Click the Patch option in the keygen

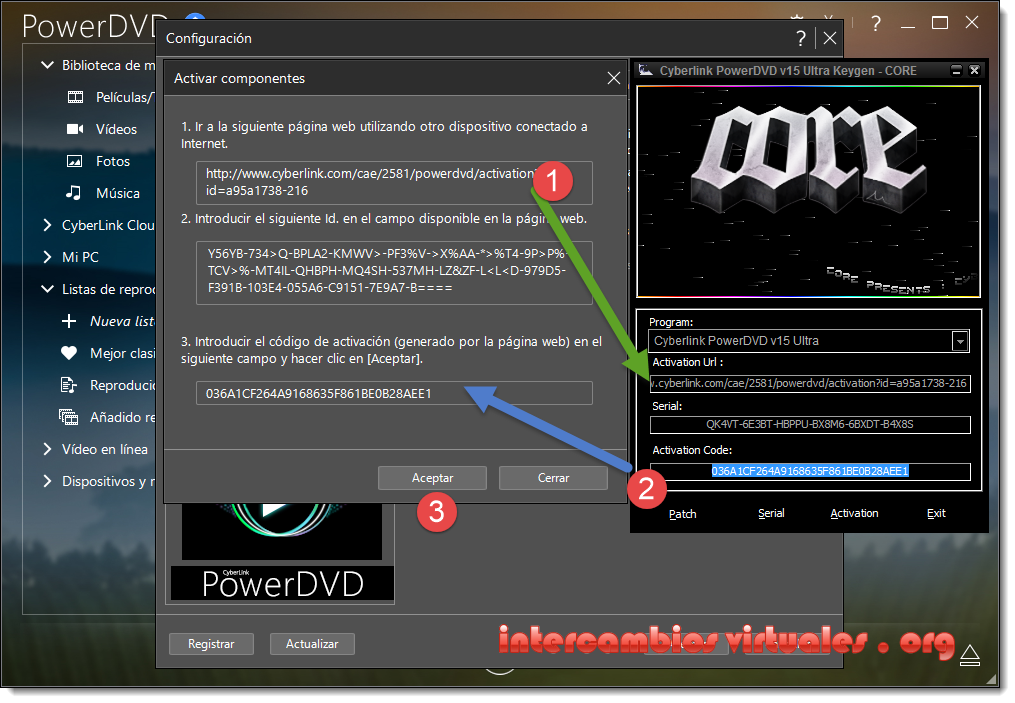(x=682, y=514)
